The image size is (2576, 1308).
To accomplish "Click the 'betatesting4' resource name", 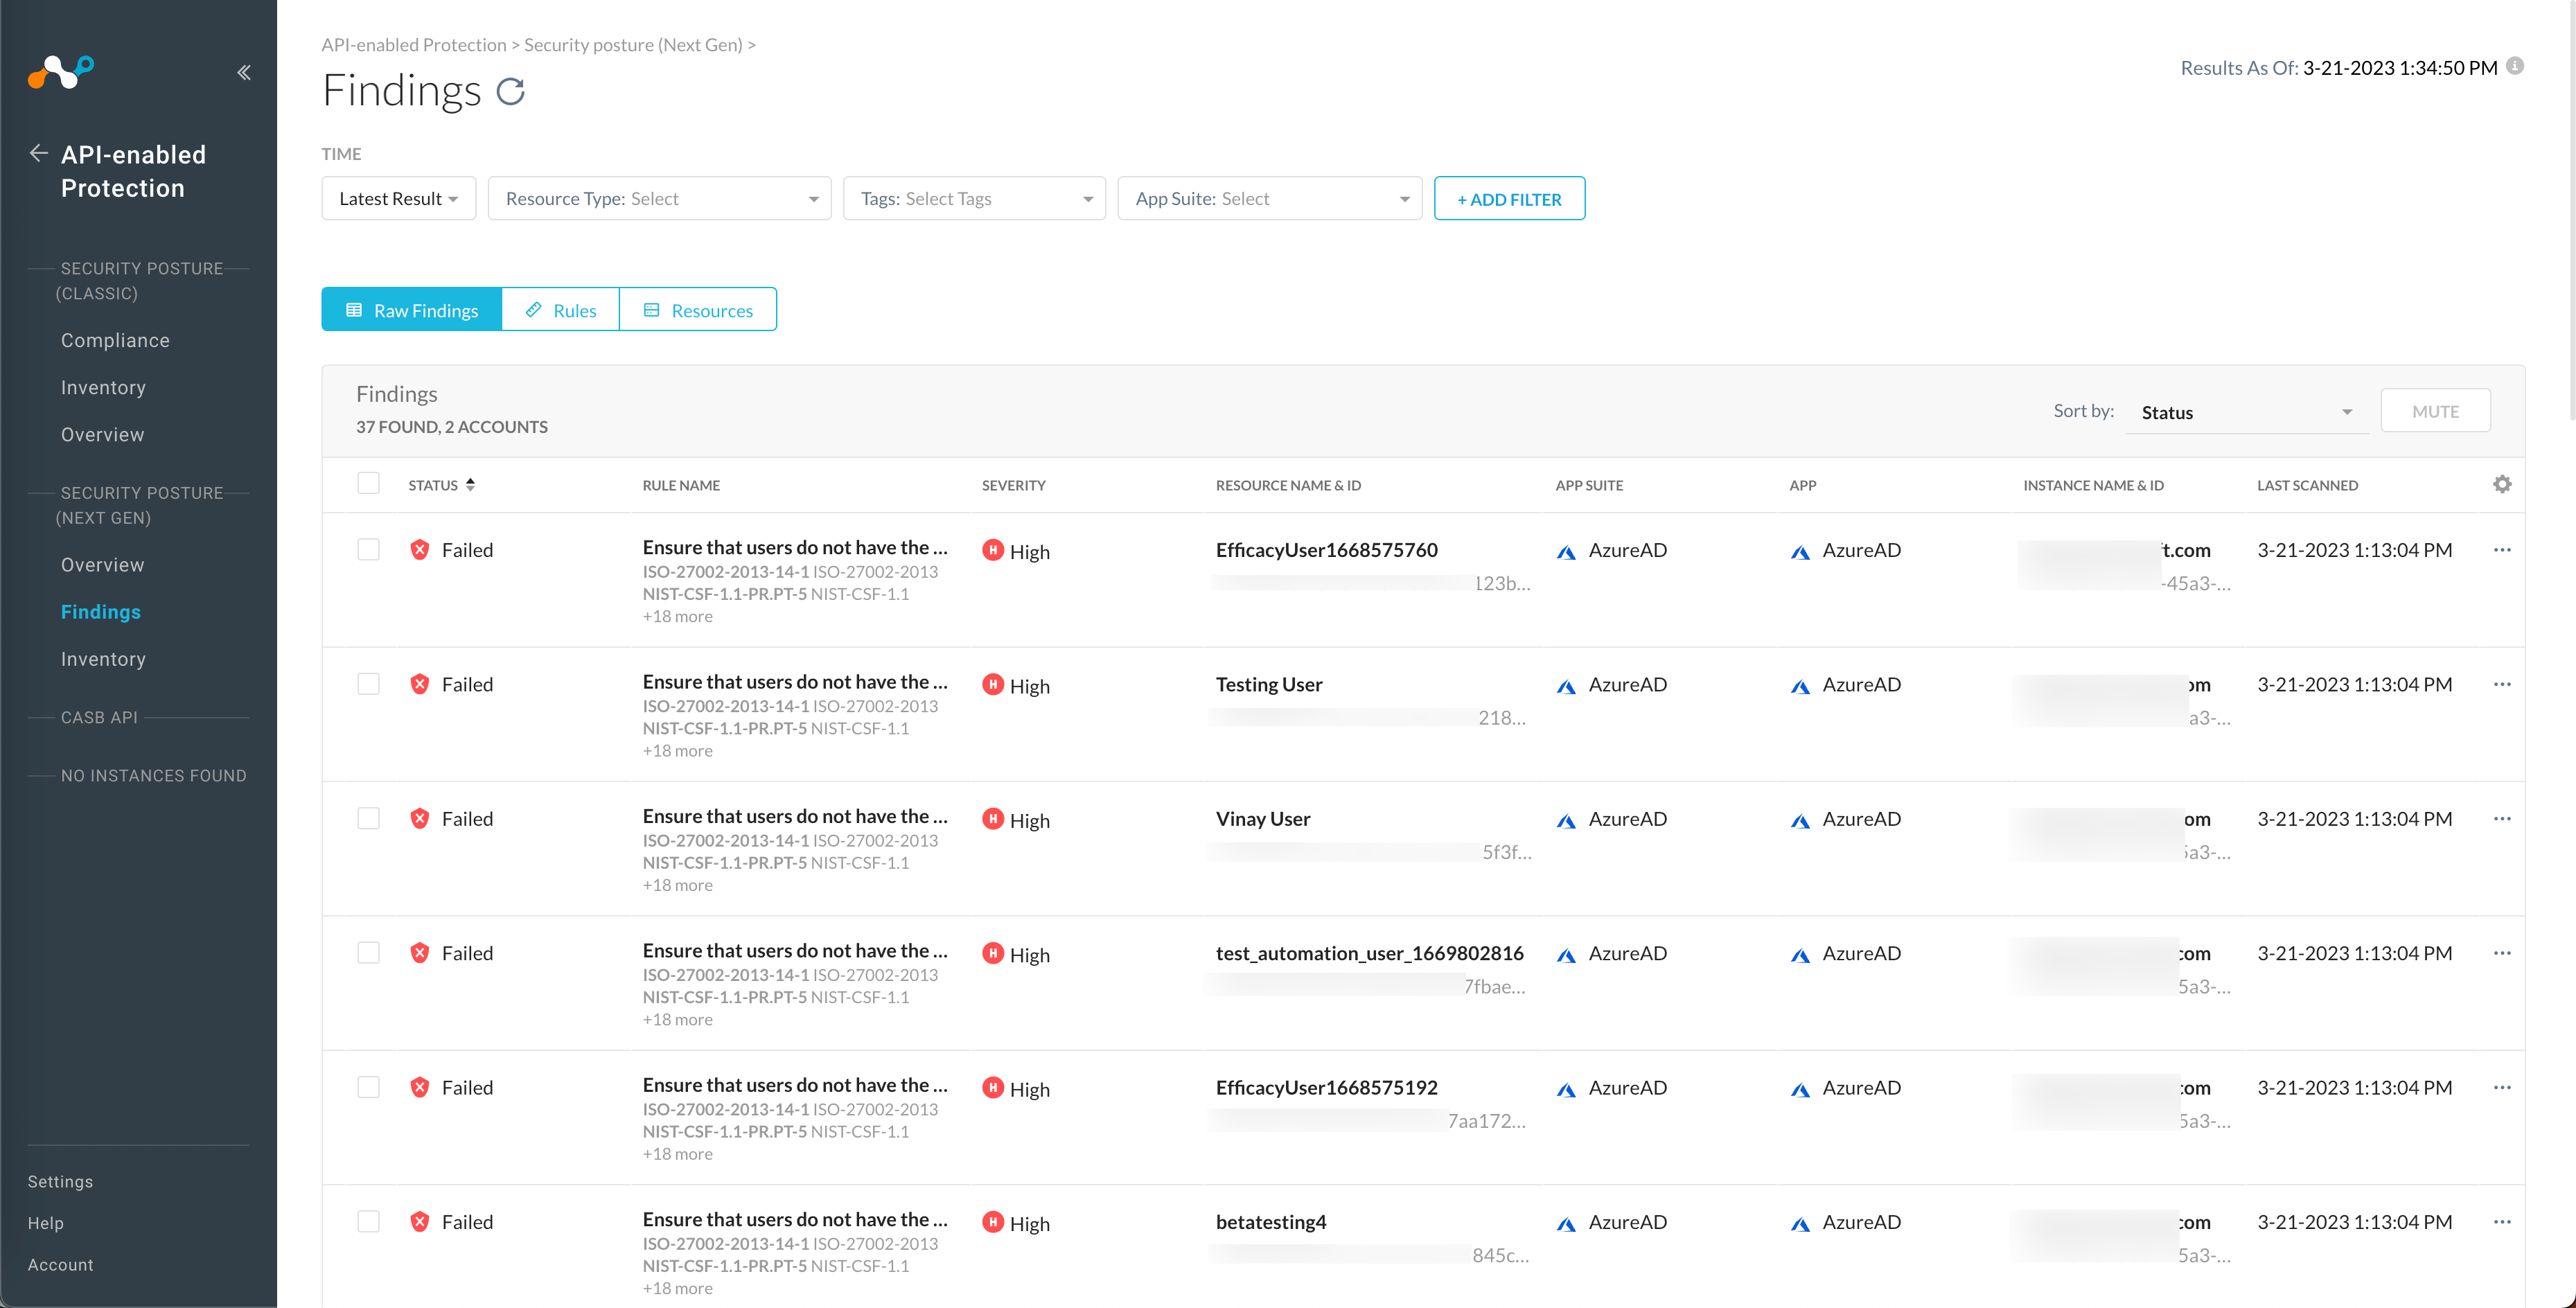I will click(1270, 1222).
